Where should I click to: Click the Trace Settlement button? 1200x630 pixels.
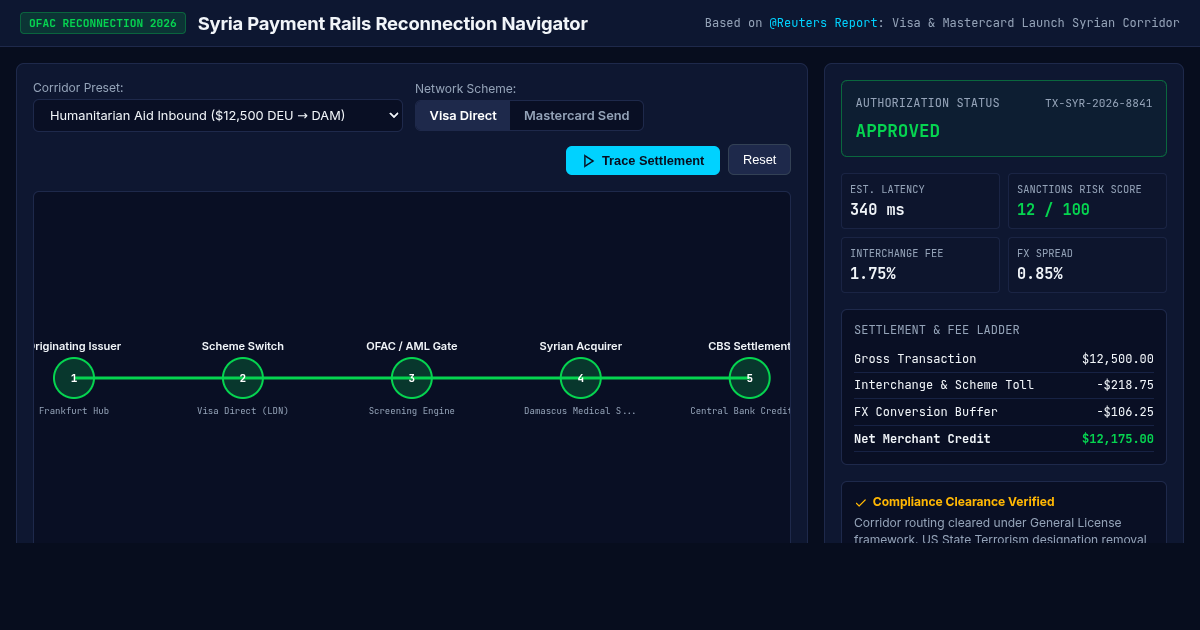tap(643, 160)
